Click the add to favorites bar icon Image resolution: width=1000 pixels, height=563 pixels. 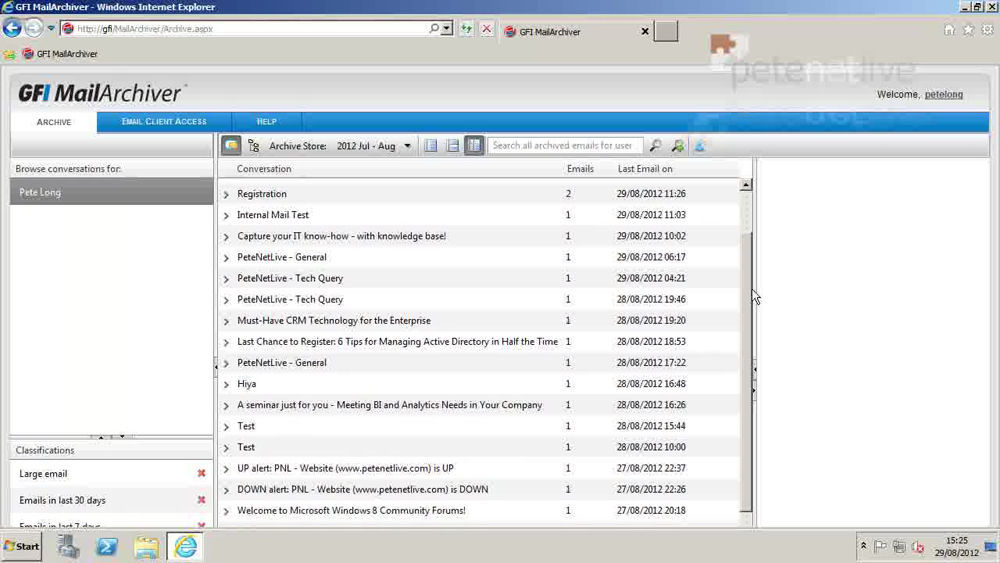[x=9, y=54]
